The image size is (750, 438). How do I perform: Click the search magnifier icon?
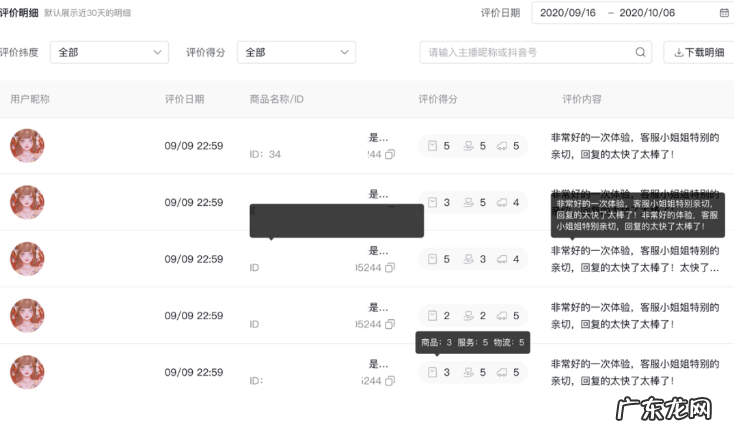(640, 52)
